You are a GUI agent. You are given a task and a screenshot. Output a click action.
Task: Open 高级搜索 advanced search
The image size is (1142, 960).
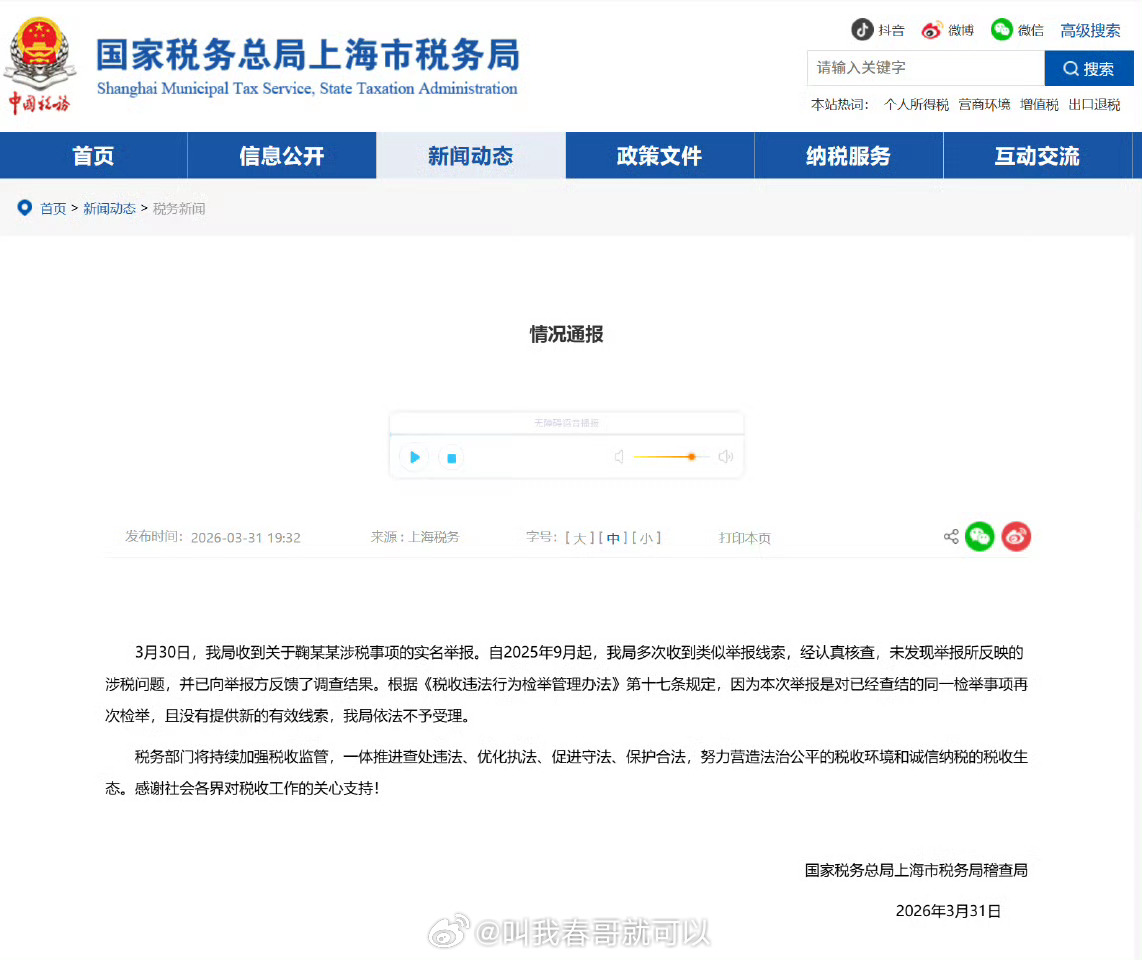coord(1089,30)
